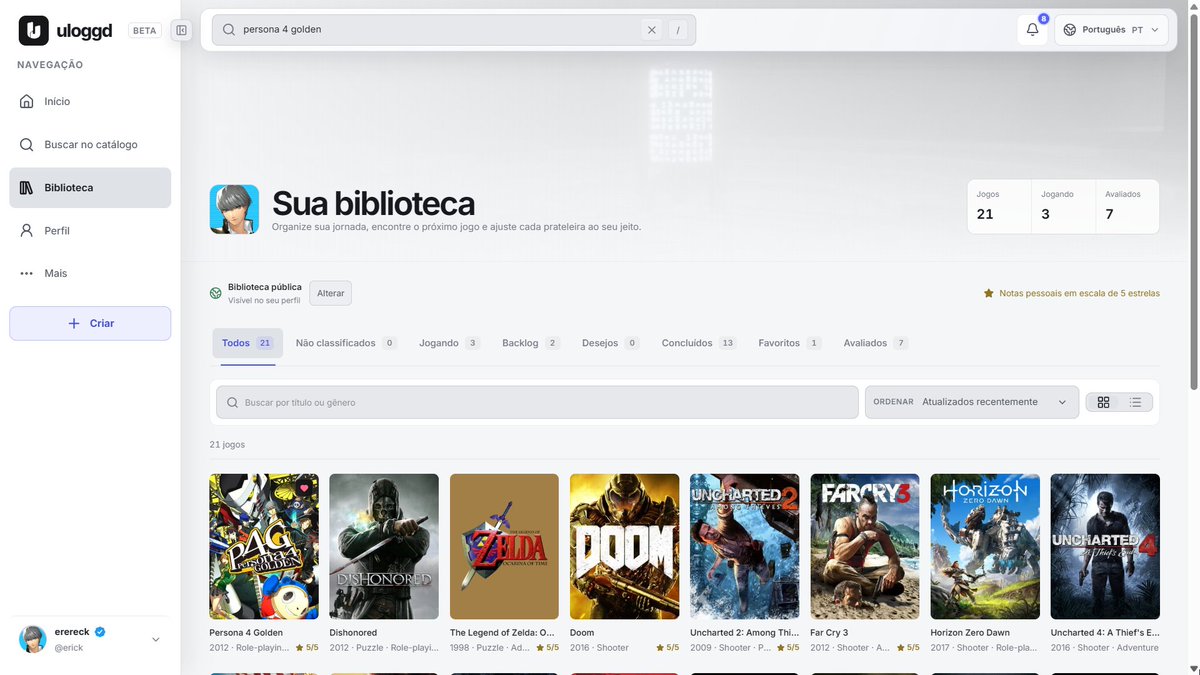1200x675 pixels.
Task: Open The Legend of Zelda Ocarina cover
Action: (504, 546)
